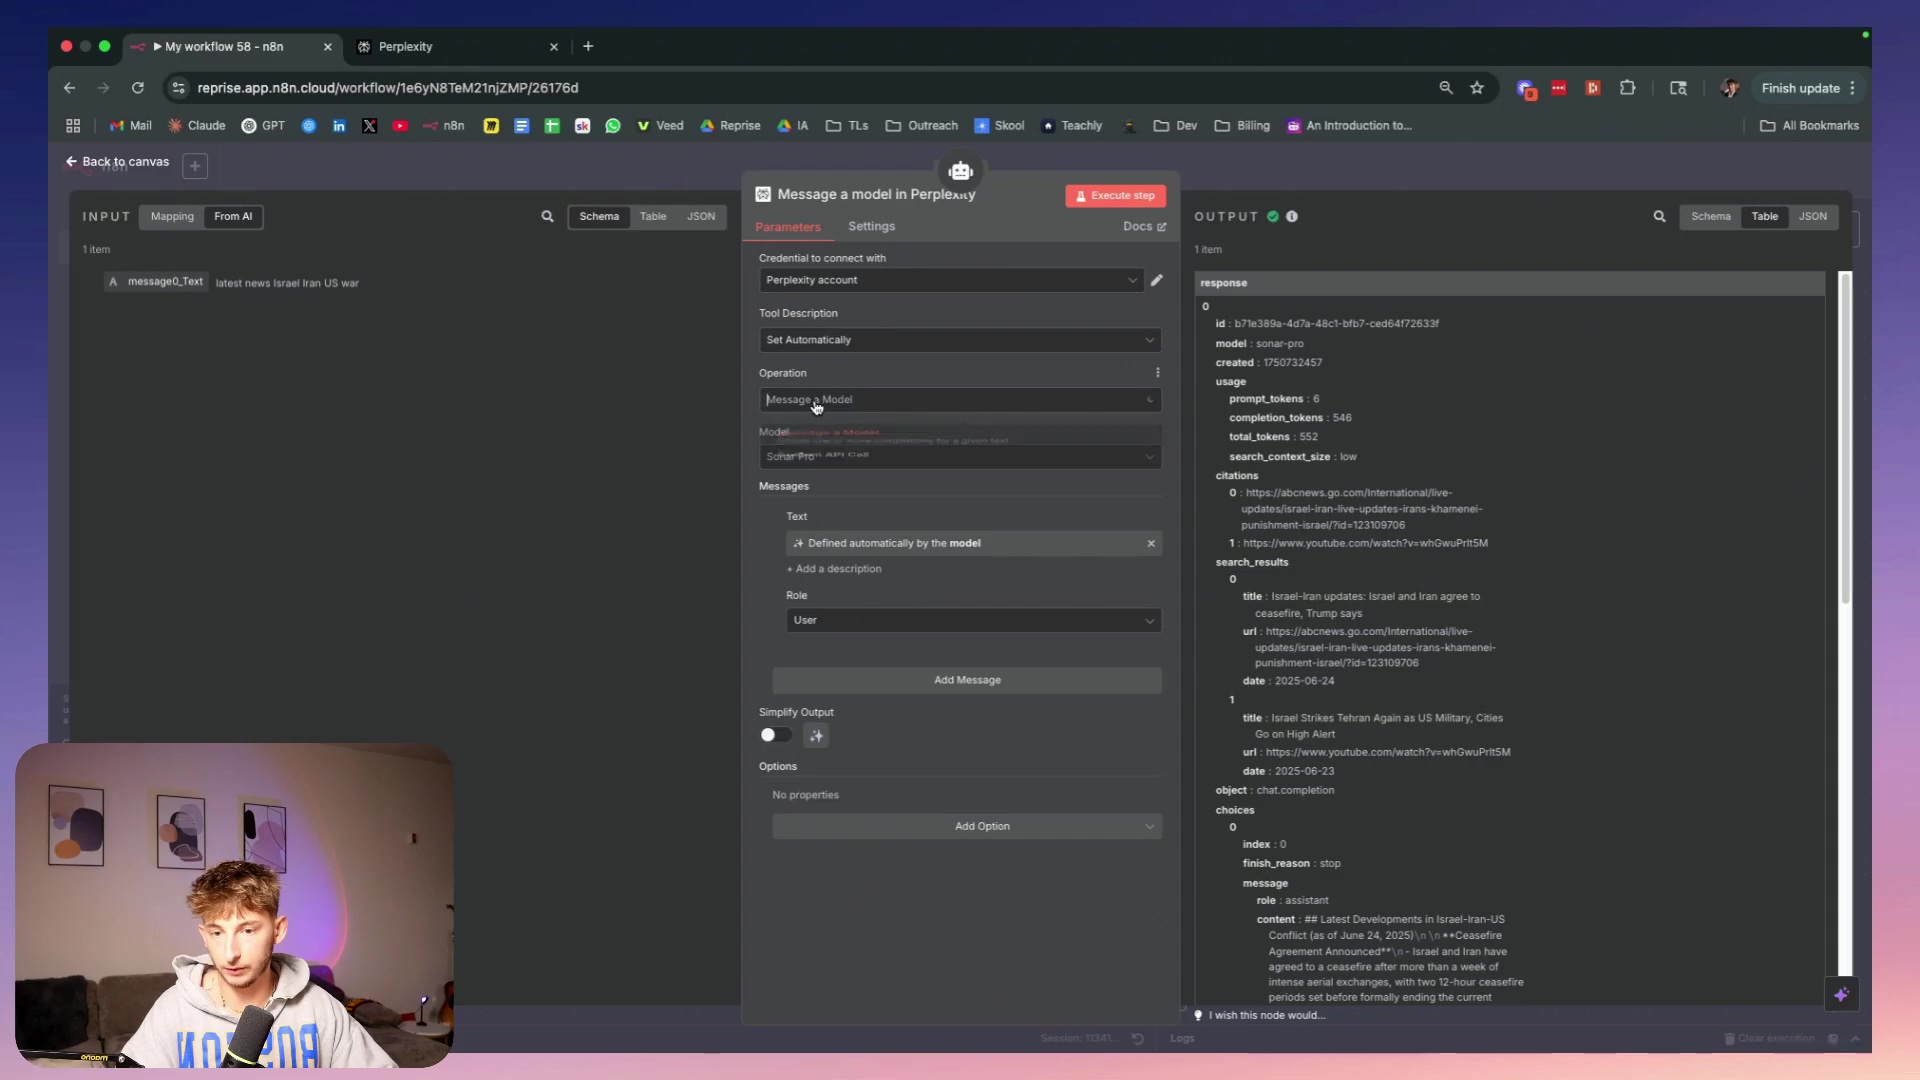This screenshot has height=1080, width=1920.
Task: Select the INPUT Table view tab
Action: 653,216
